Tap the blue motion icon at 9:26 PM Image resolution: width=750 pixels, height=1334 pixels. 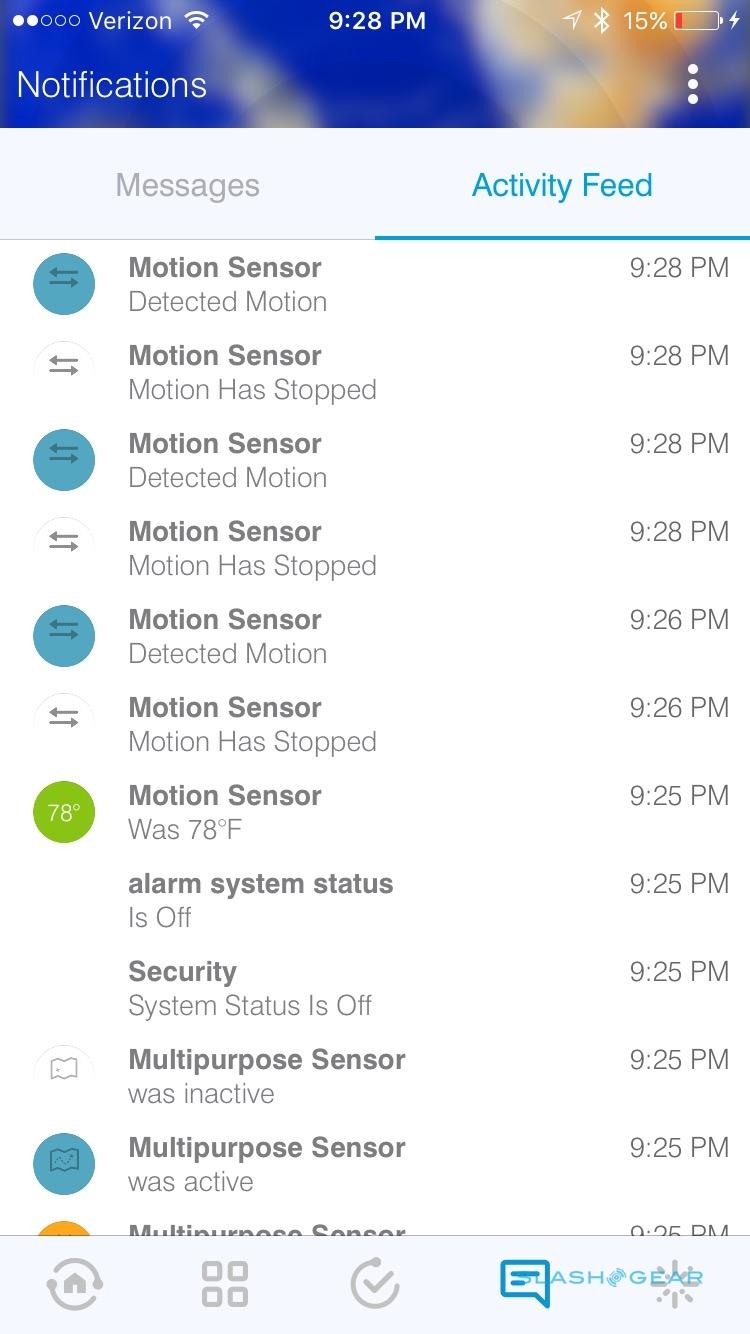[64, 636]
